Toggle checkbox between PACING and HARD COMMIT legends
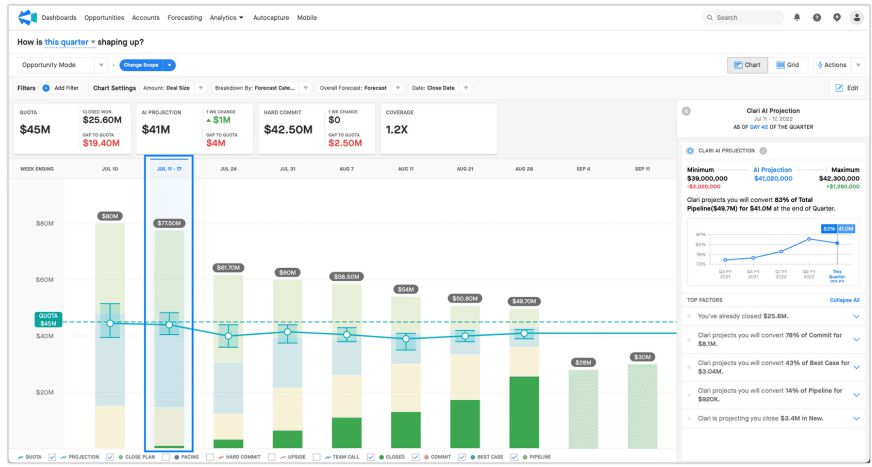This screenshot has width=872, height=467. [210, 457]
